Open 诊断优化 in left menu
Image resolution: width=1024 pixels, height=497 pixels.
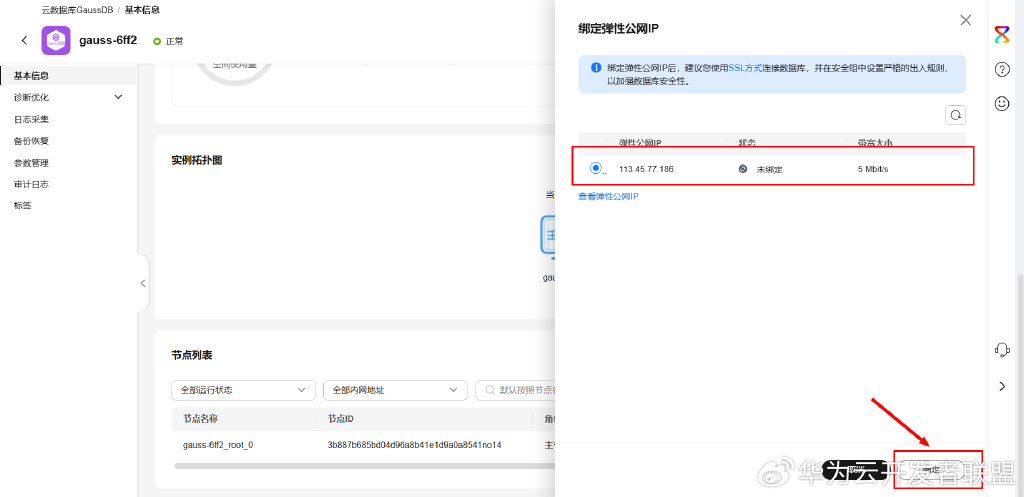[x=31, y=97]
